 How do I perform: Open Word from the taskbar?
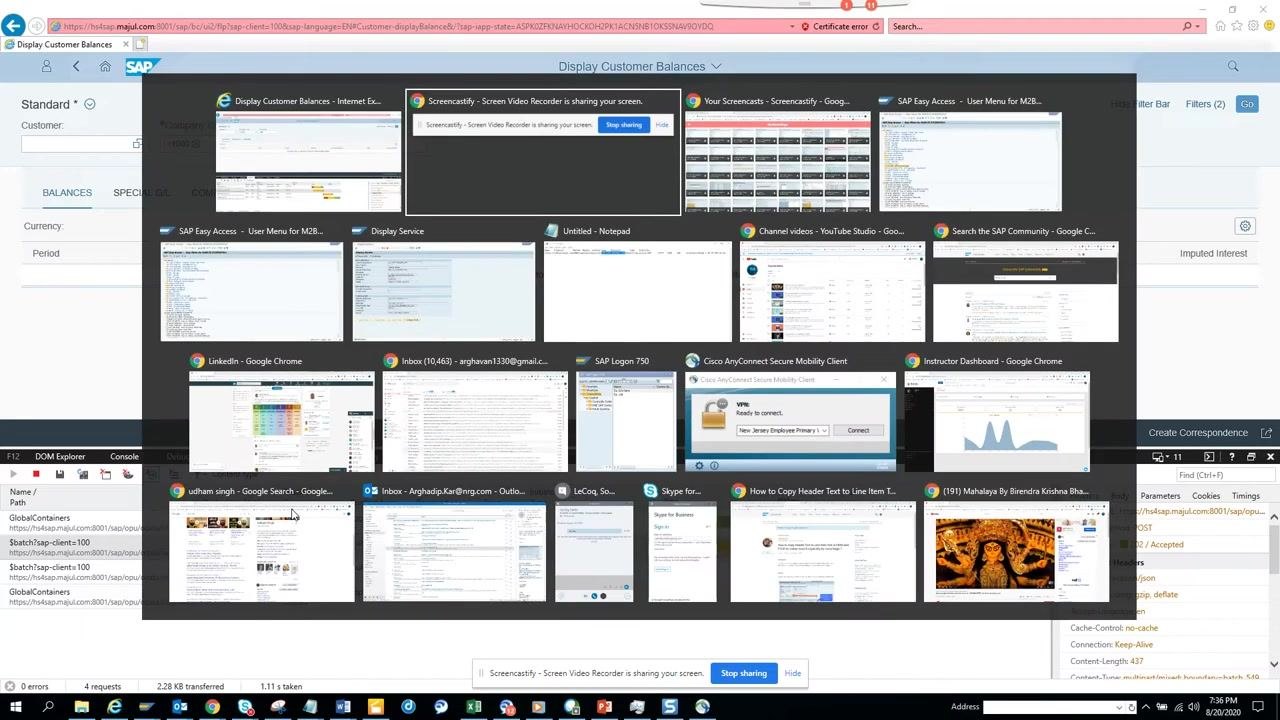coord(343,707)
